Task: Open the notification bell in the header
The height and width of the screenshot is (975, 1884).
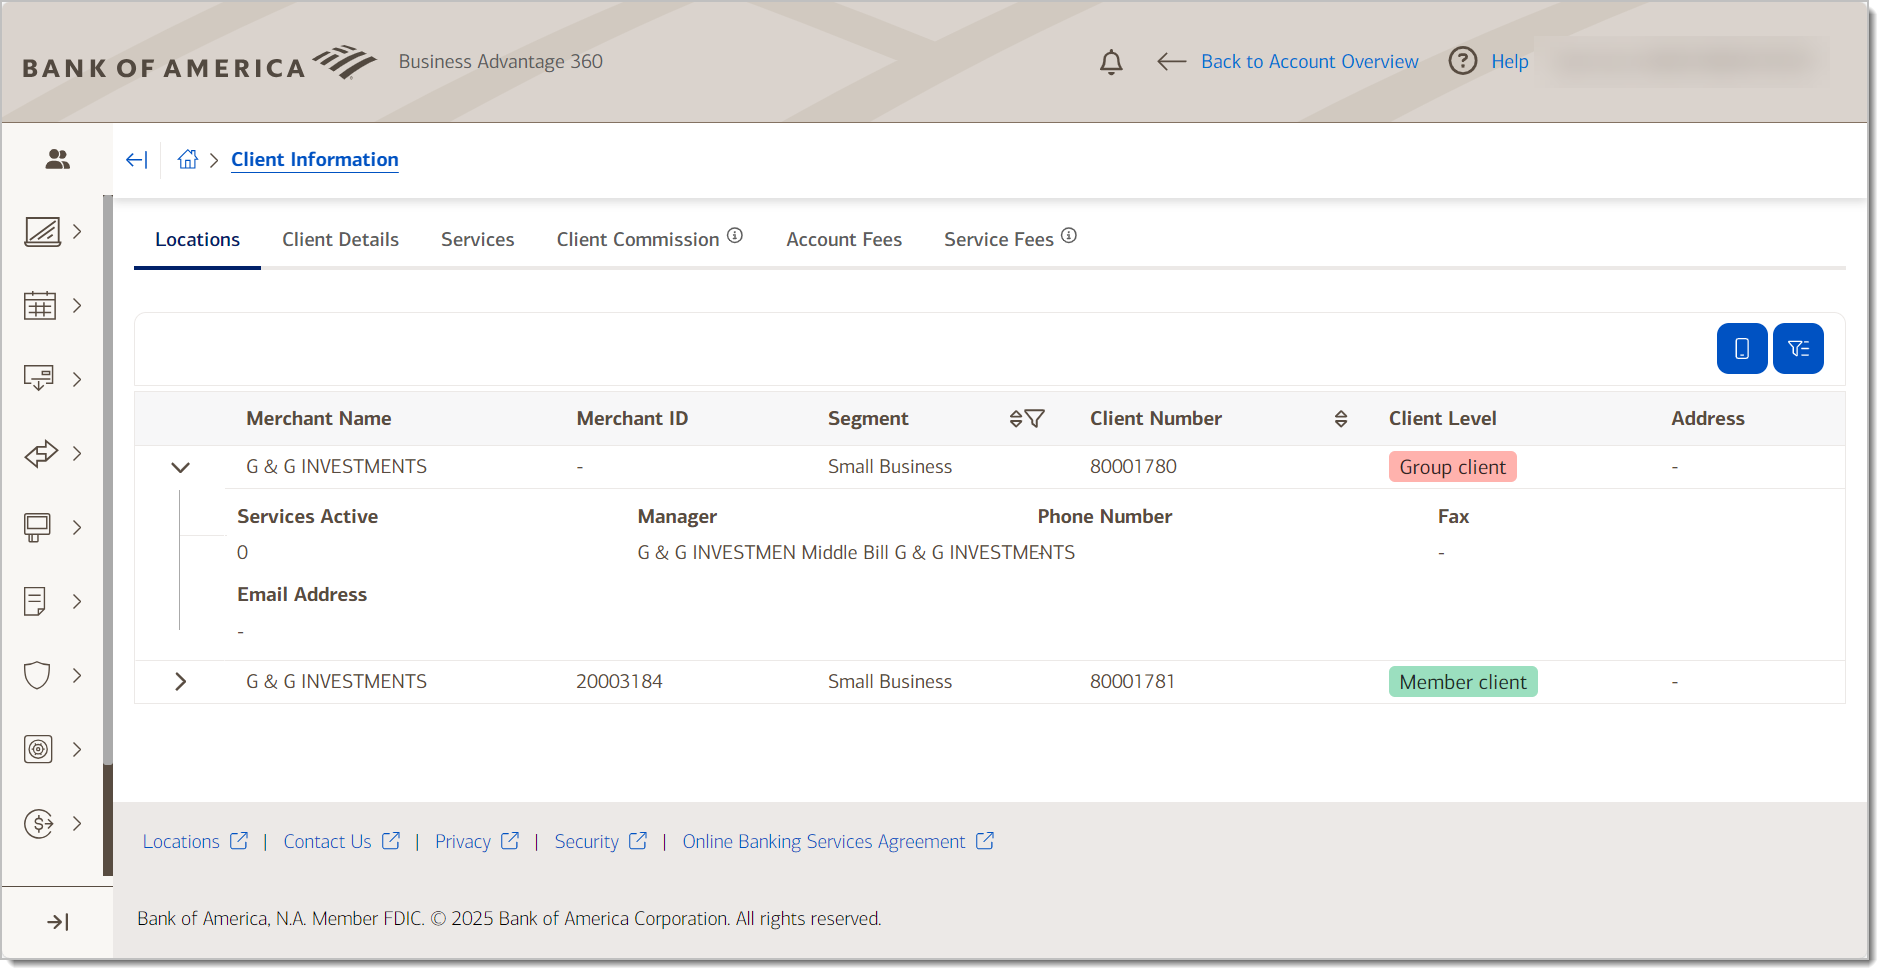Action: [1111, 61]
